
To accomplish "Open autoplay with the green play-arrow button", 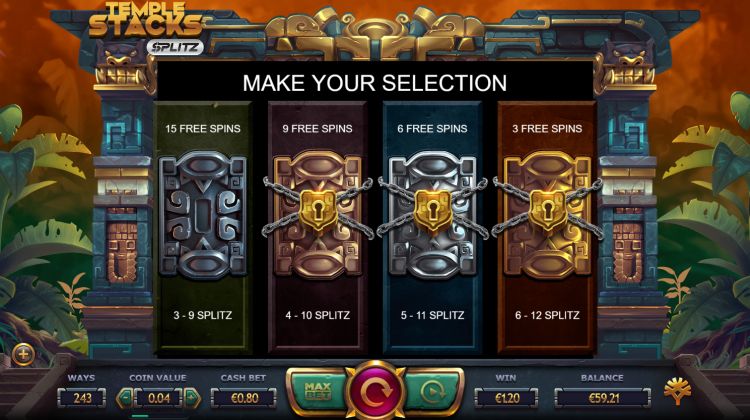I will 432,392.
